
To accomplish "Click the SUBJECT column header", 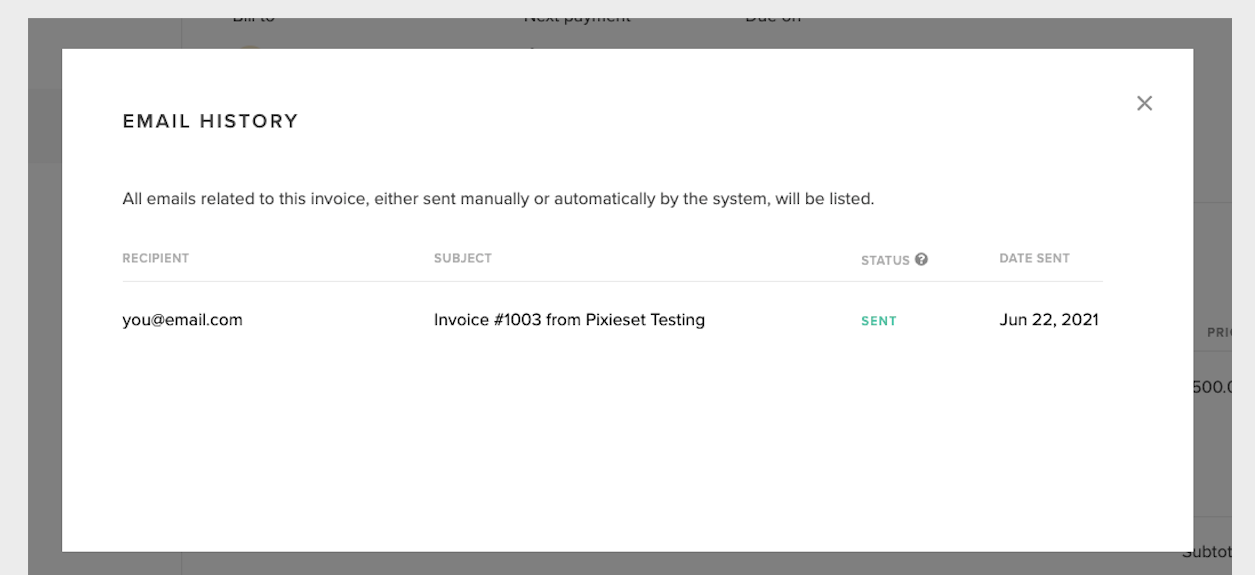I will 462,258.
